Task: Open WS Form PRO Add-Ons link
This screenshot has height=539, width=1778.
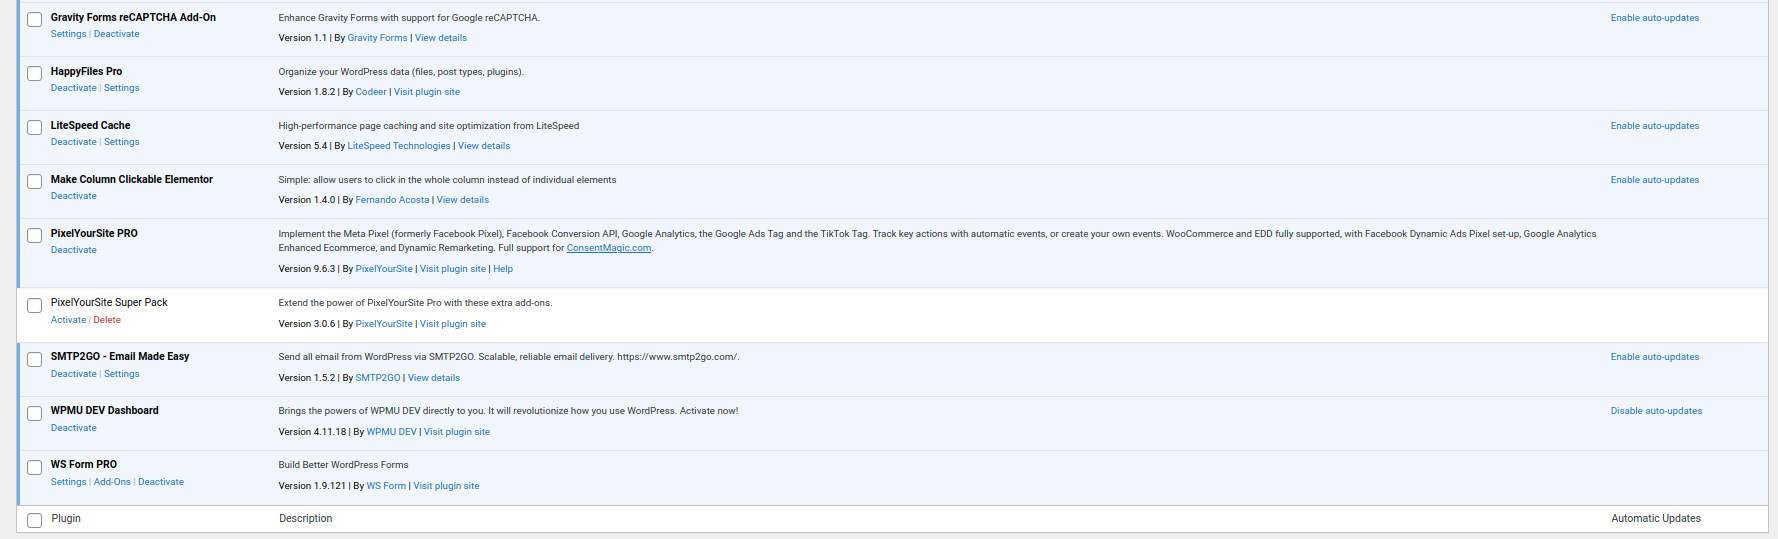Action: 112,482
